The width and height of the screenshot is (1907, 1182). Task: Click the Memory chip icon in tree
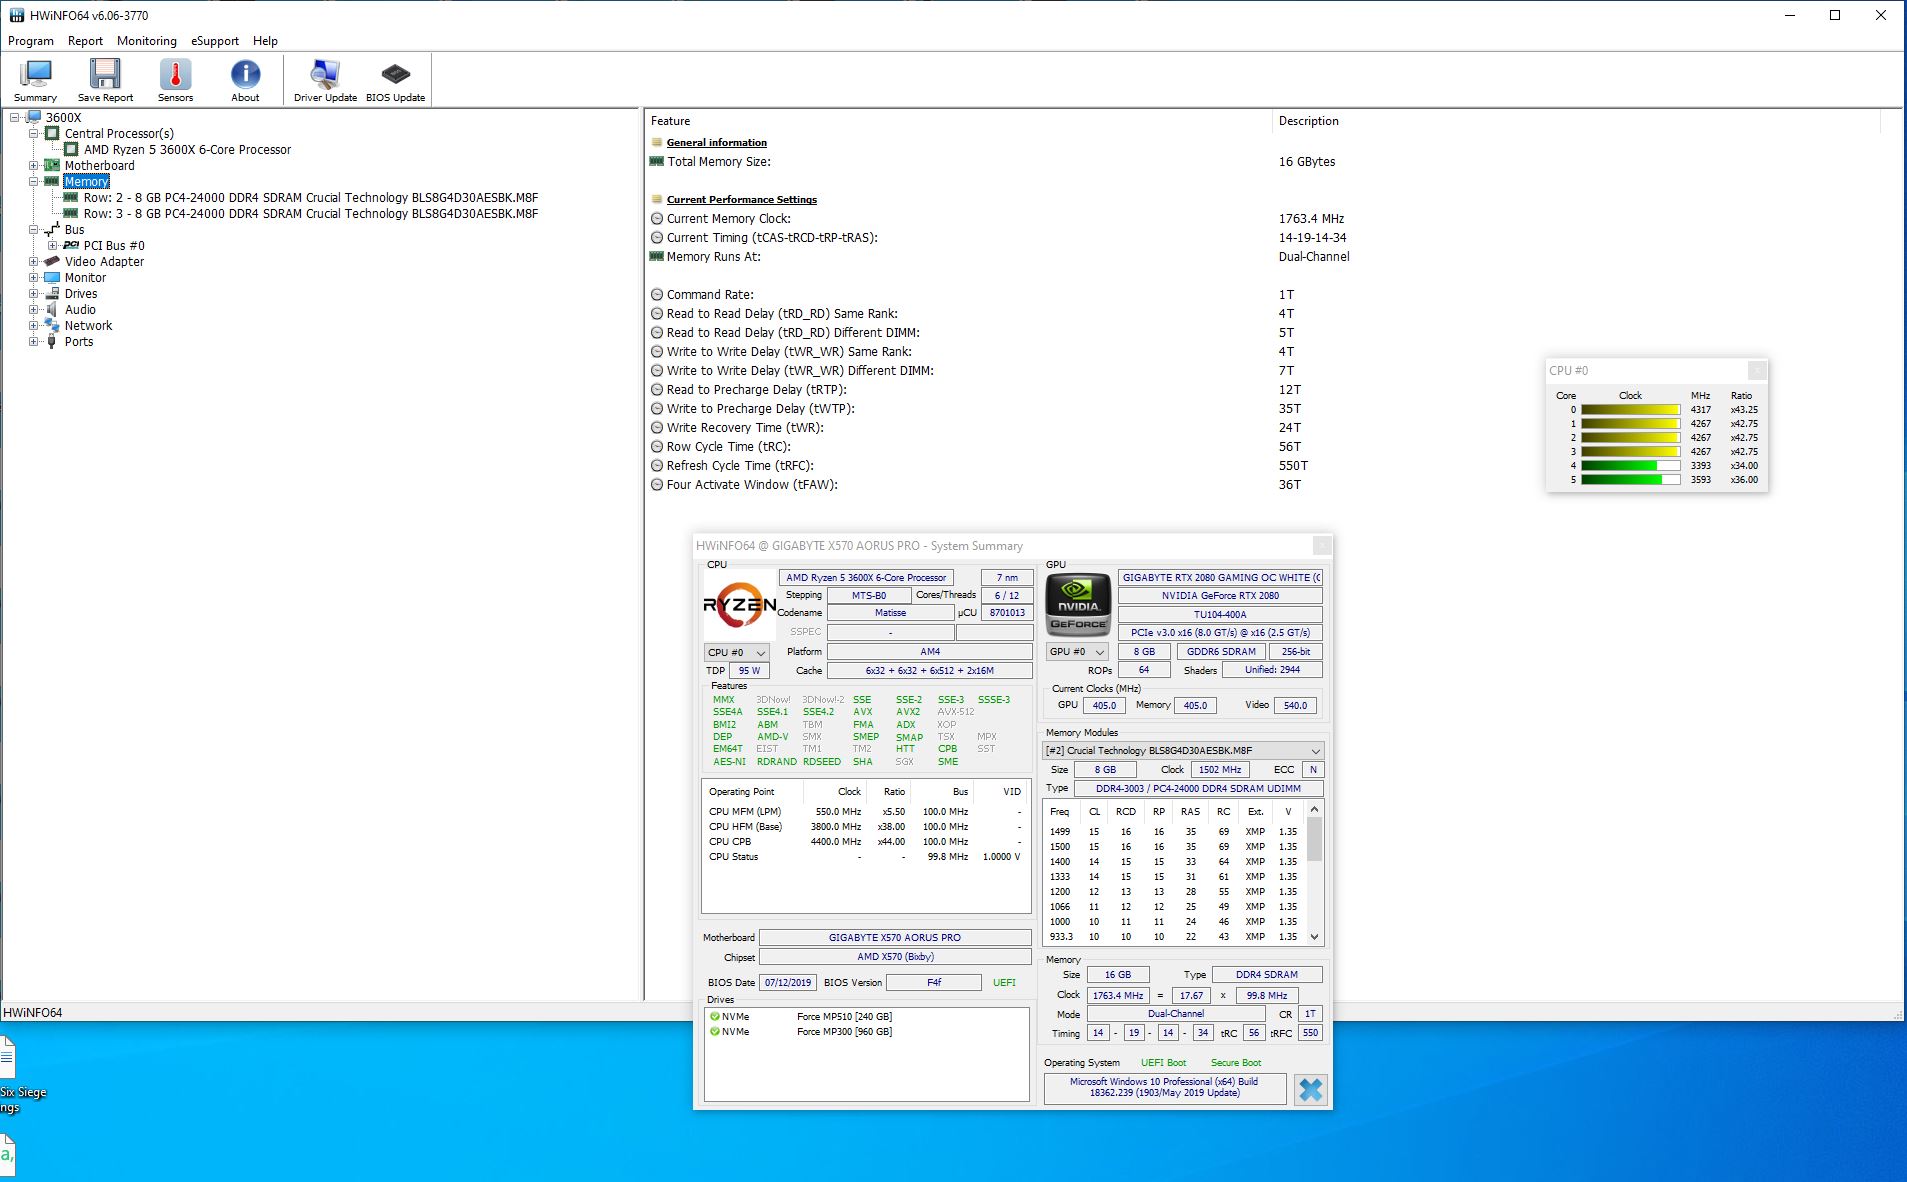[52, 181]
